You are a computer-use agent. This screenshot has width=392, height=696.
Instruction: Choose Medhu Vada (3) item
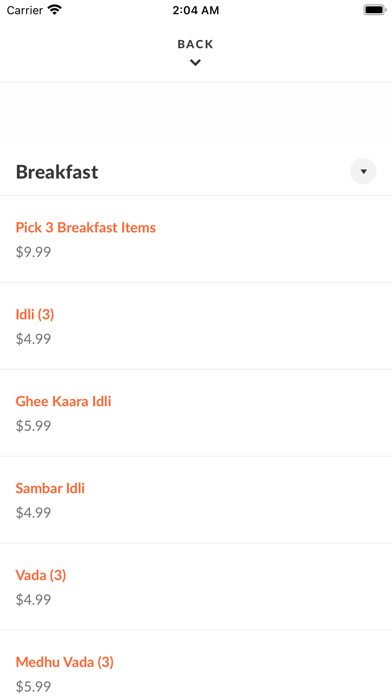tap(65, 663)
